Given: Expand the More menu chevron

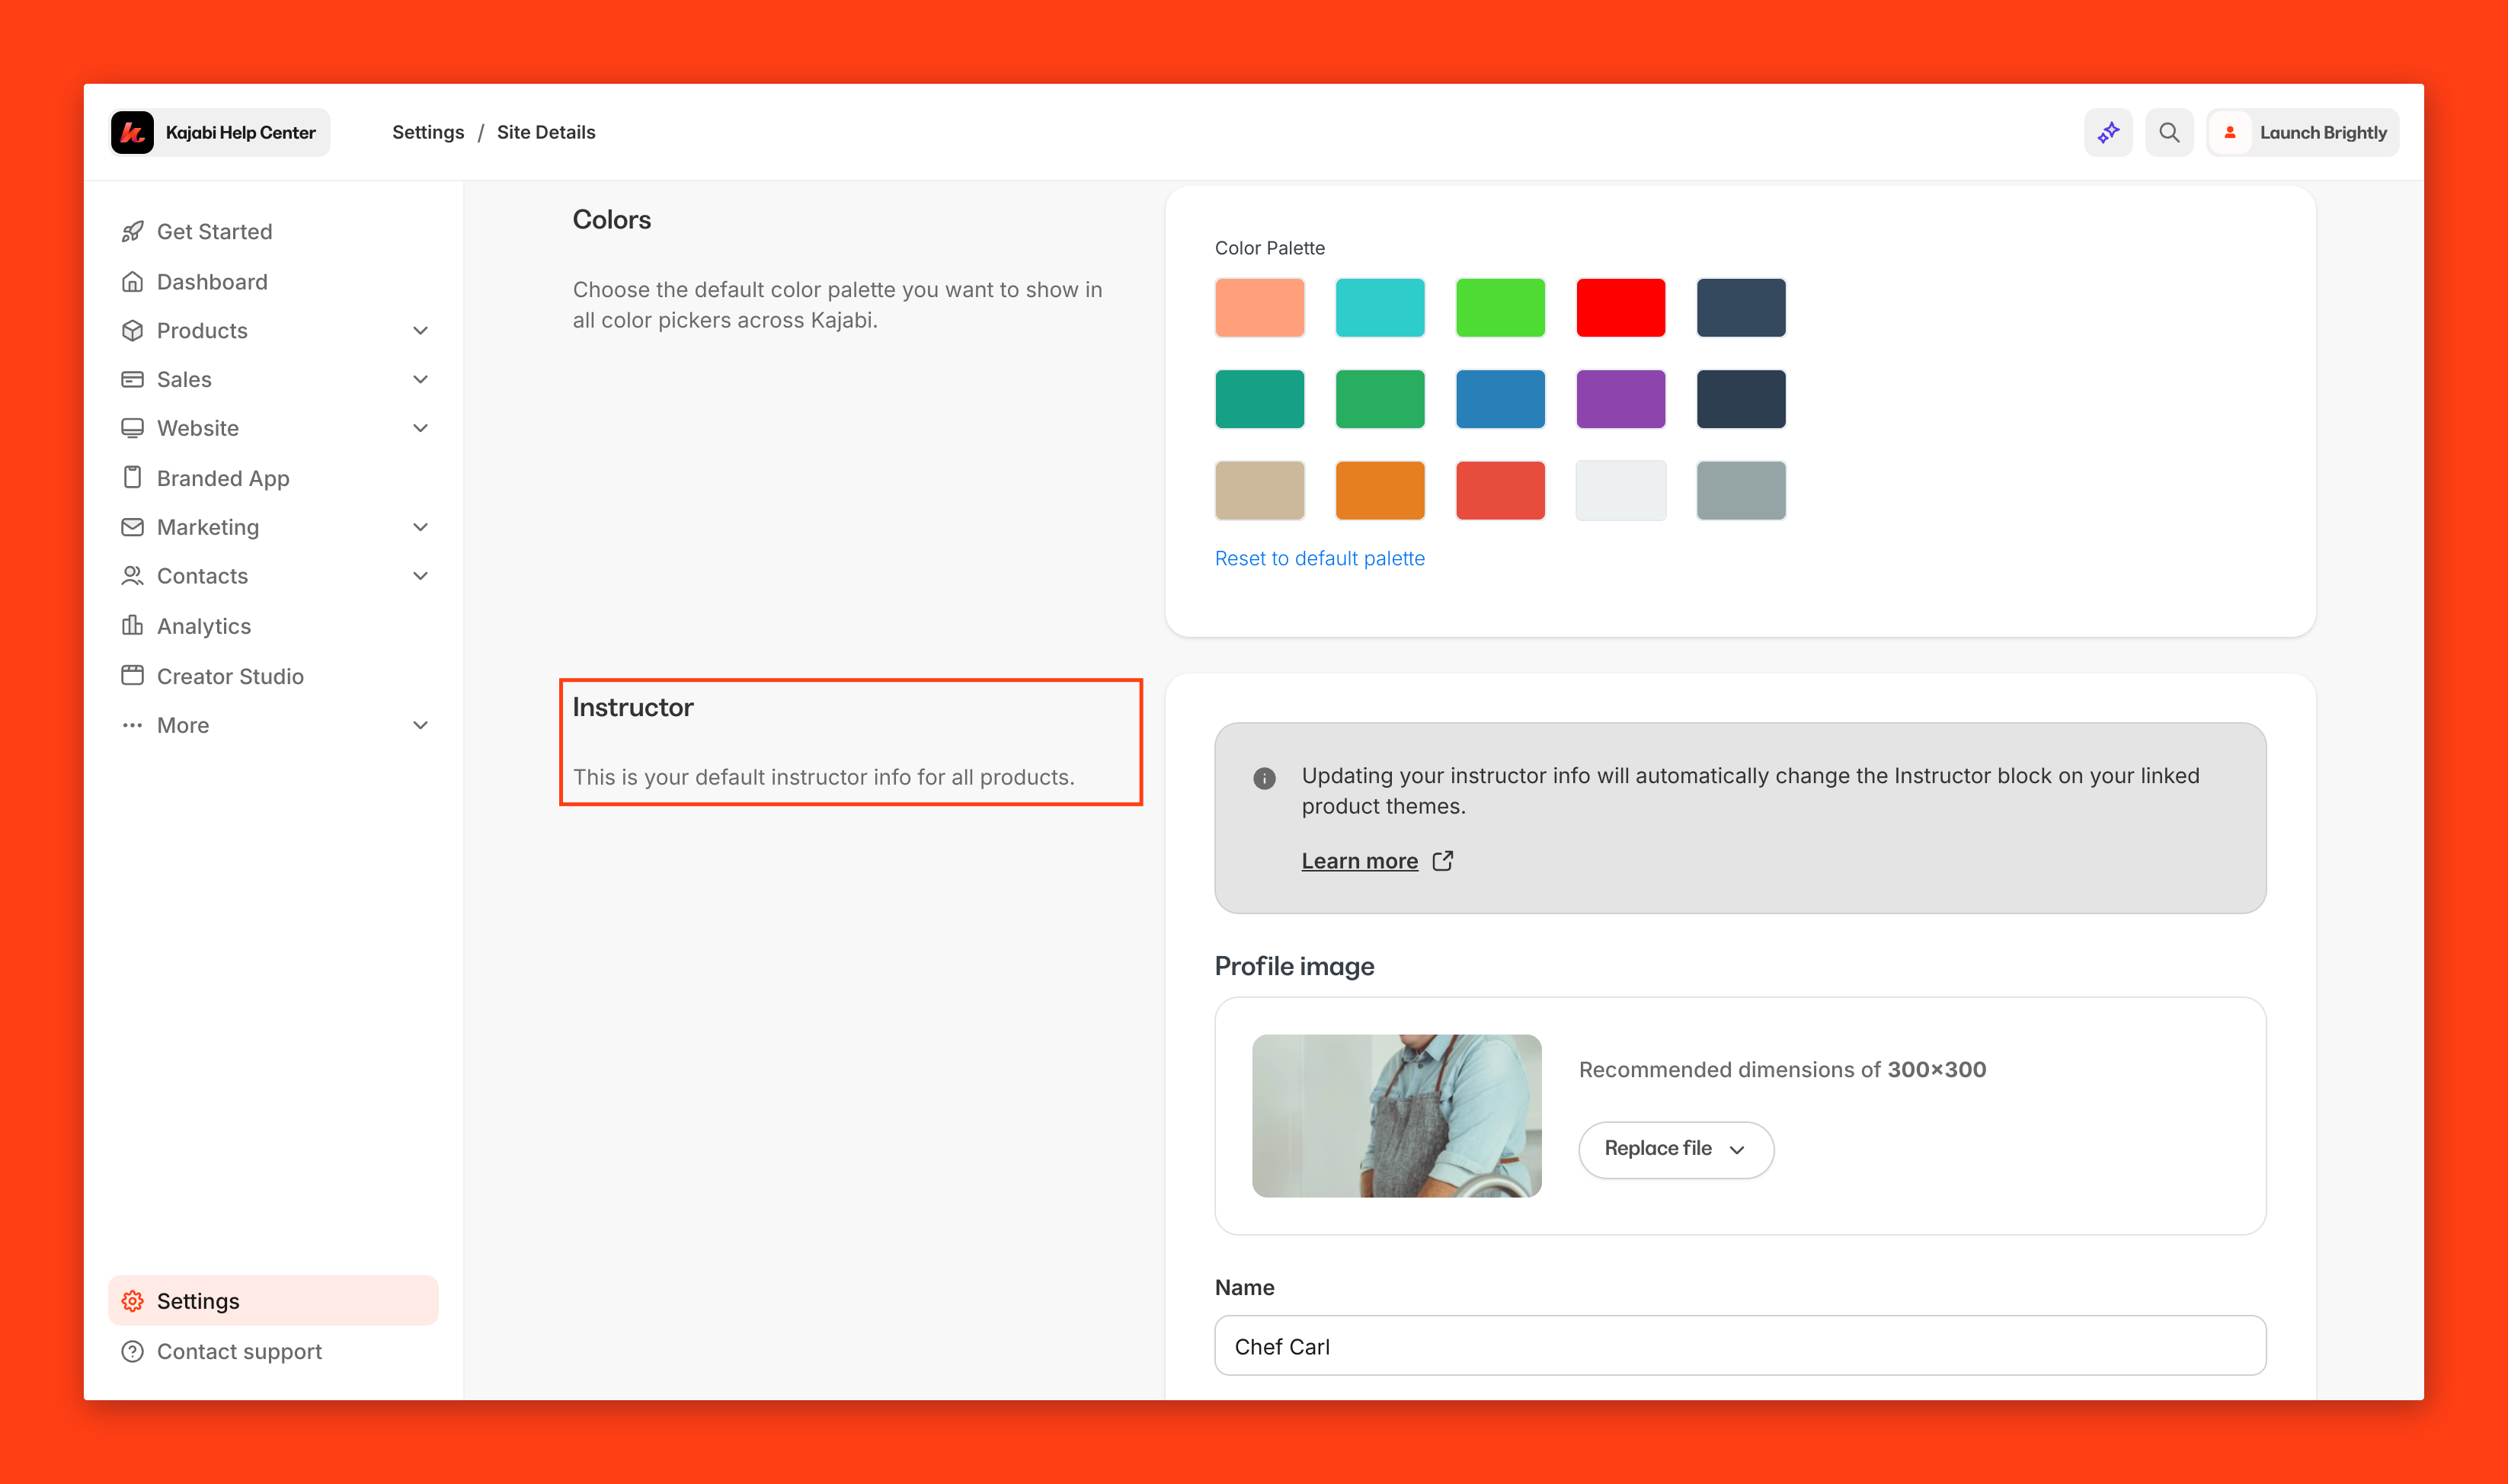Looking at the screenshot, I should (x=420, y=725).
